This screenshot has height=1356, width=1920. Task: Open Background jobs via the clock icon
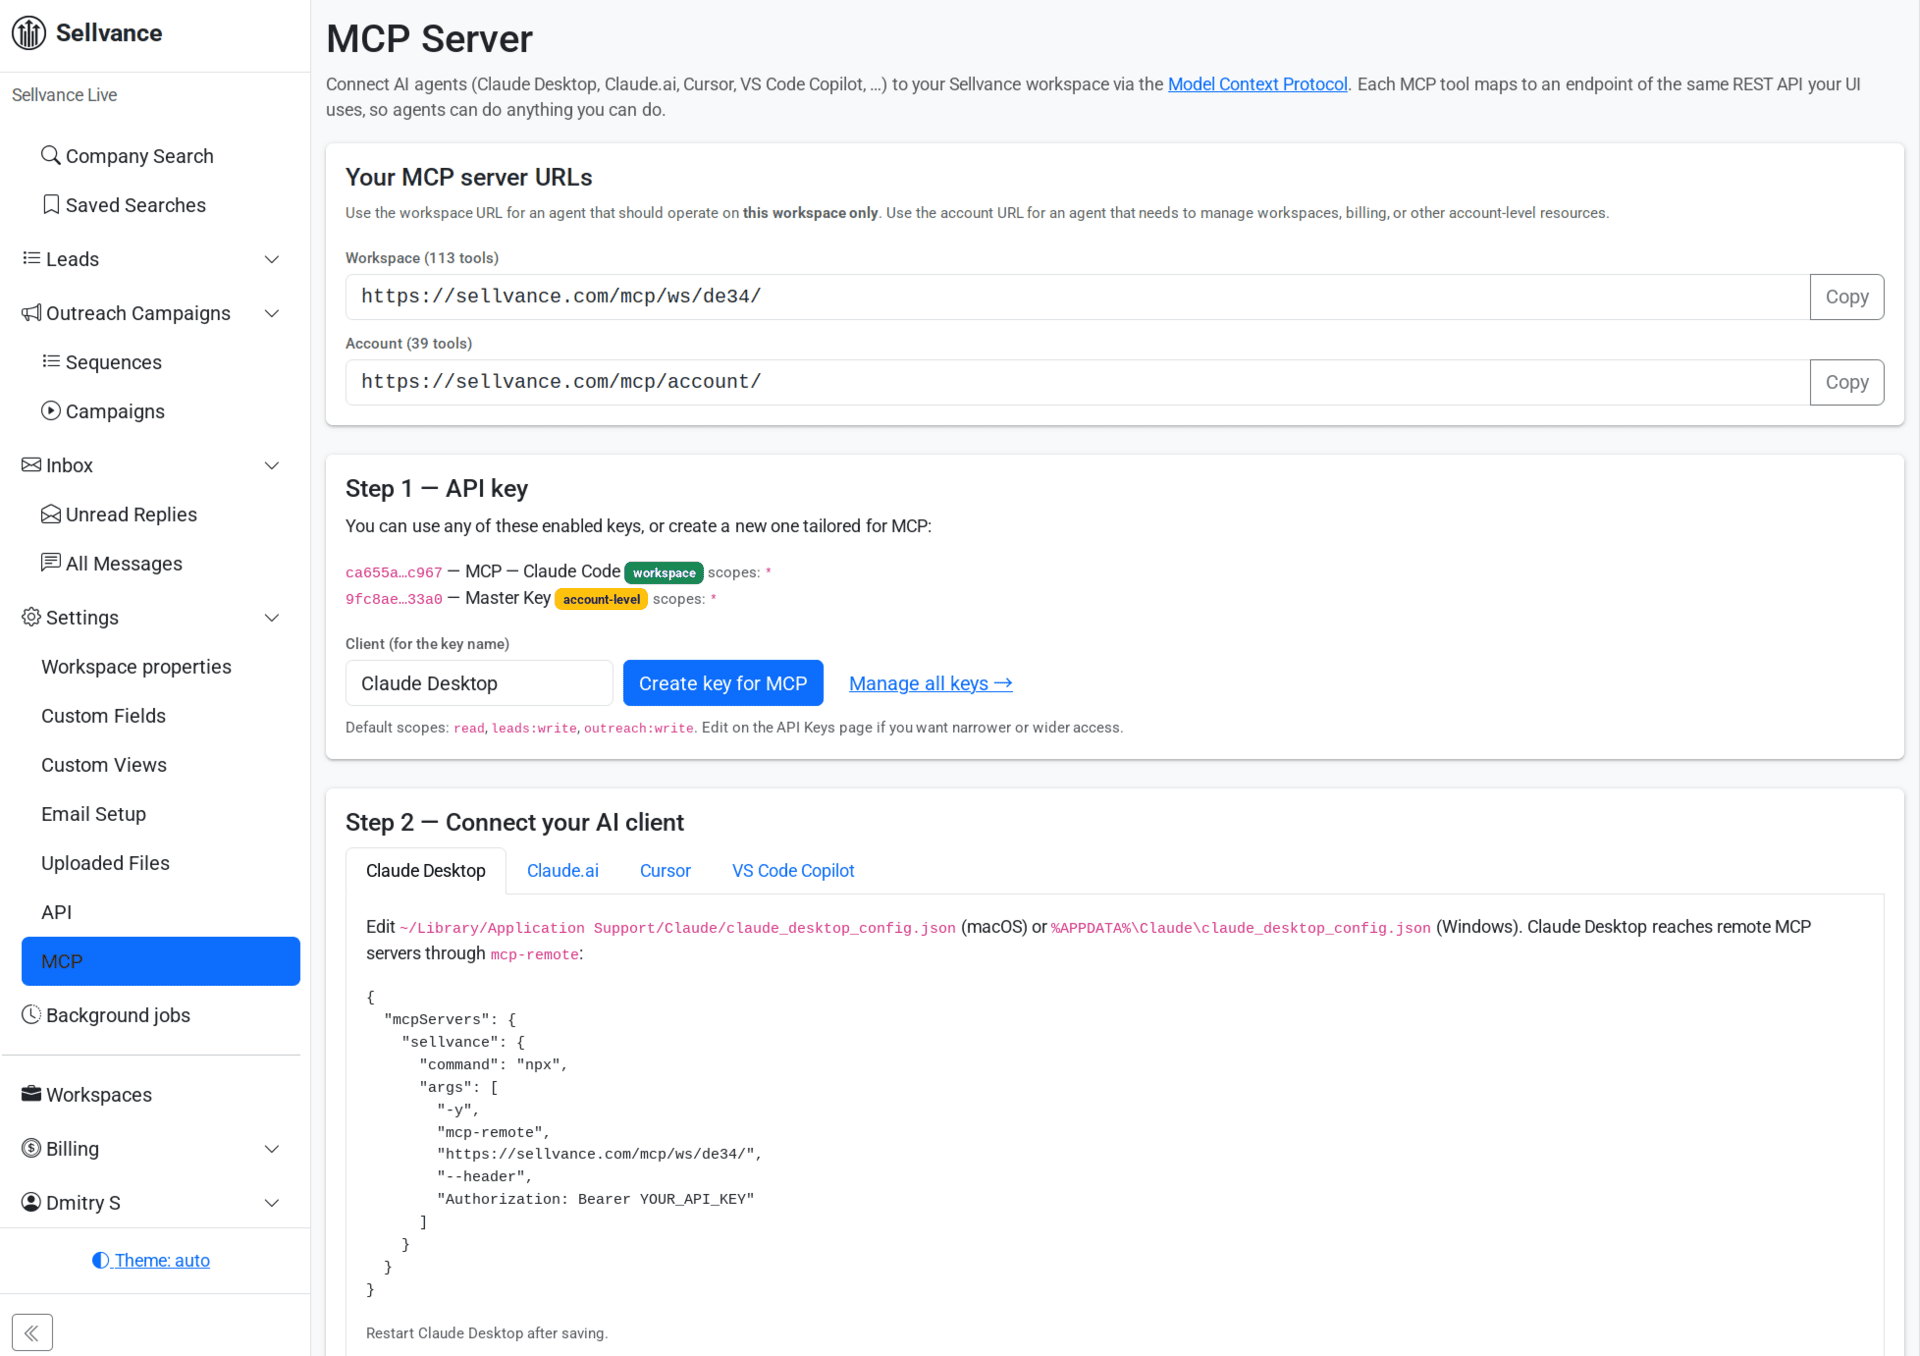click(30, 1015)
